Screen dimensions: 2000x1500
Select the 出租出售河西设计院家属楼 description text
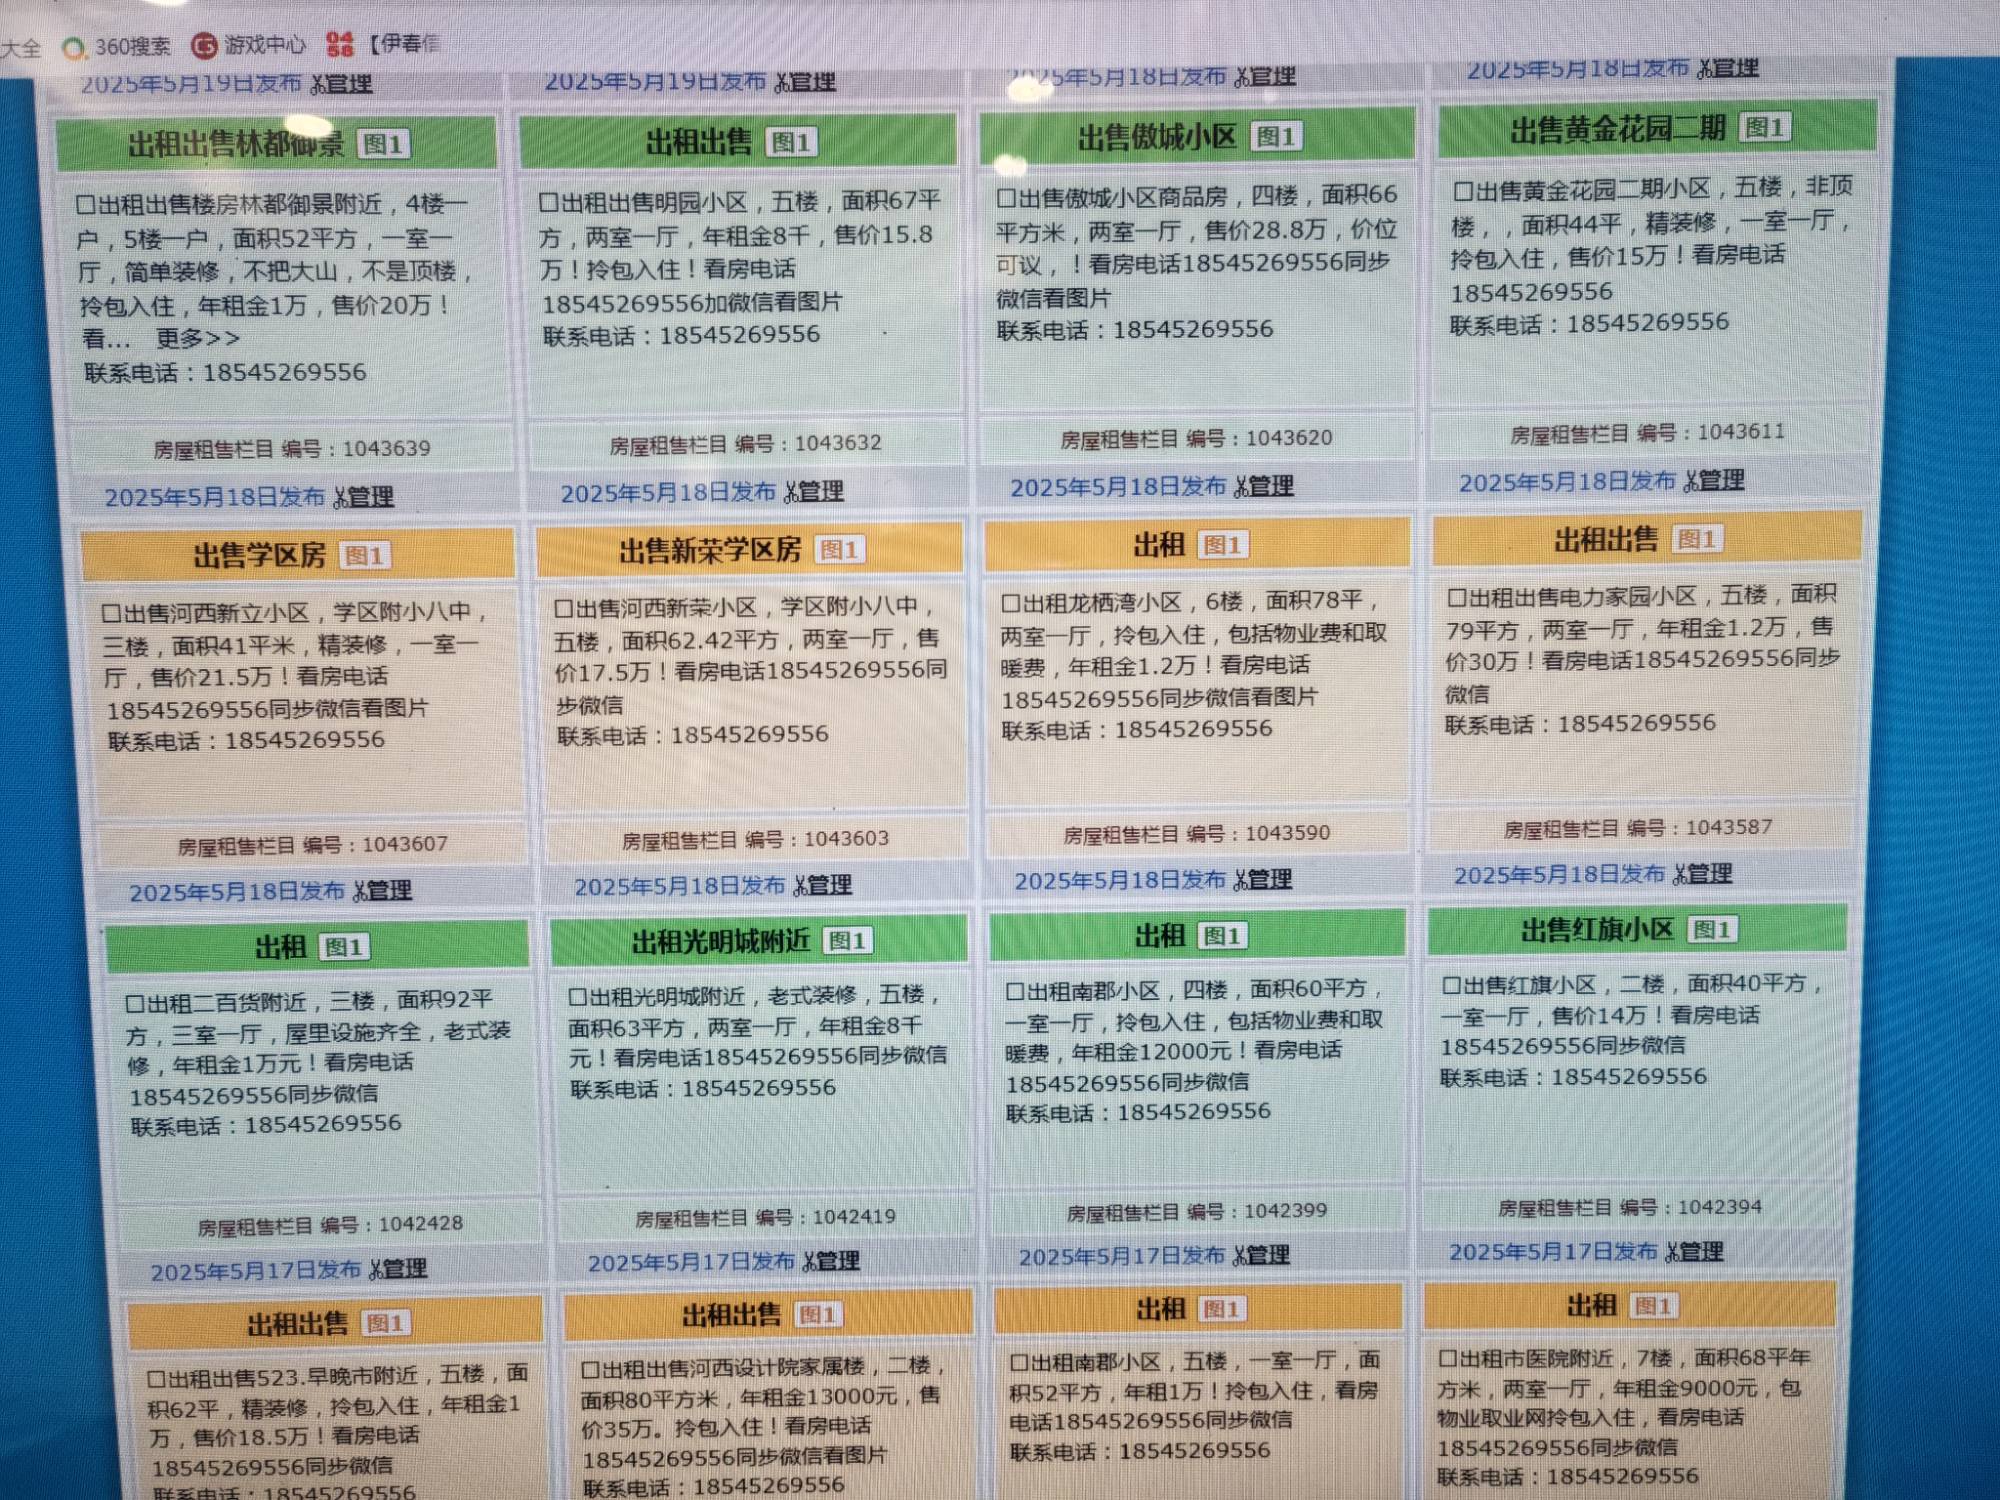coord(762,1412)
